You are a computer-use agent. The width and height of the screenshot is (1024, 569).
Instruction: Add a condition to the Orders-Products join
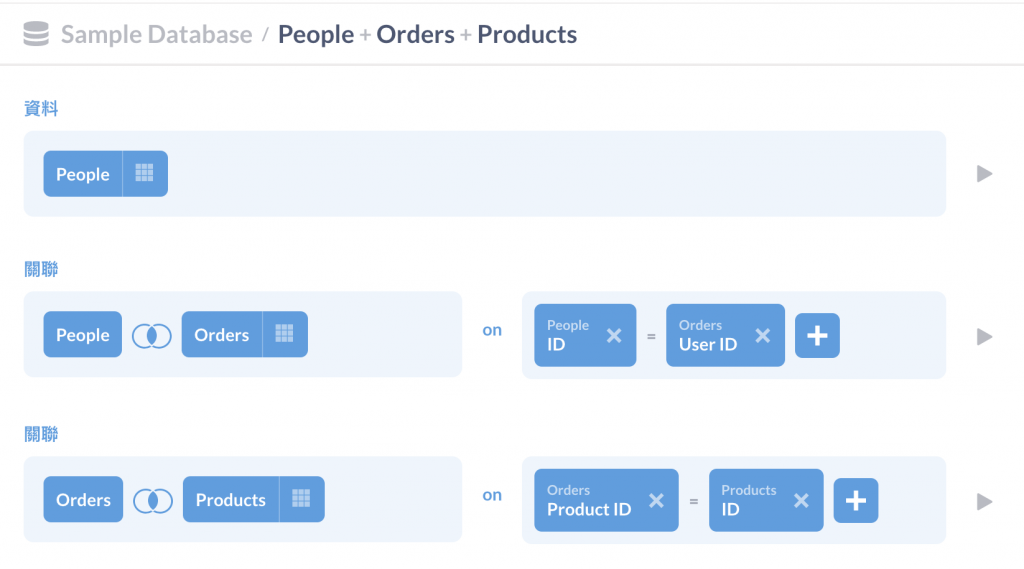click(855, 500)
